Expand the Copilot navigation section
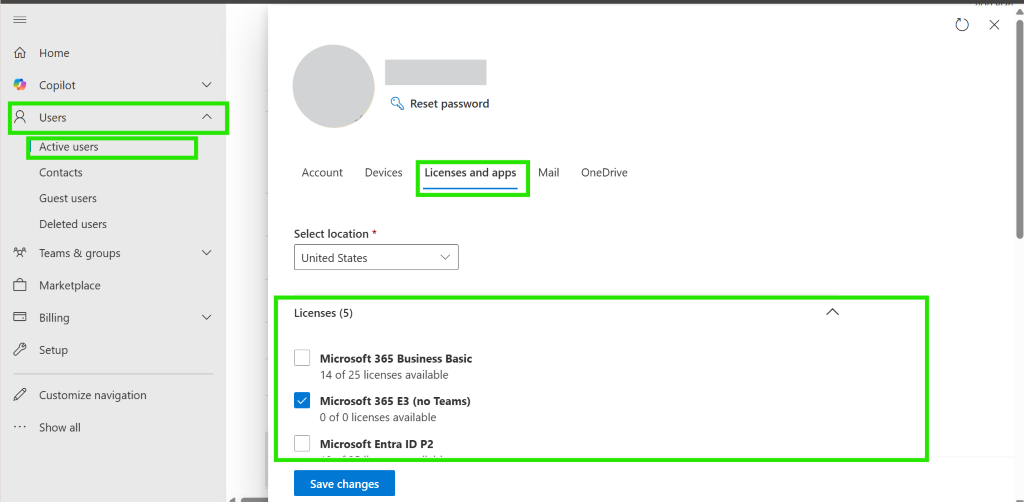Image resolution: width=1024 pixels, height=502 pixels. click(x=207, y=85)
